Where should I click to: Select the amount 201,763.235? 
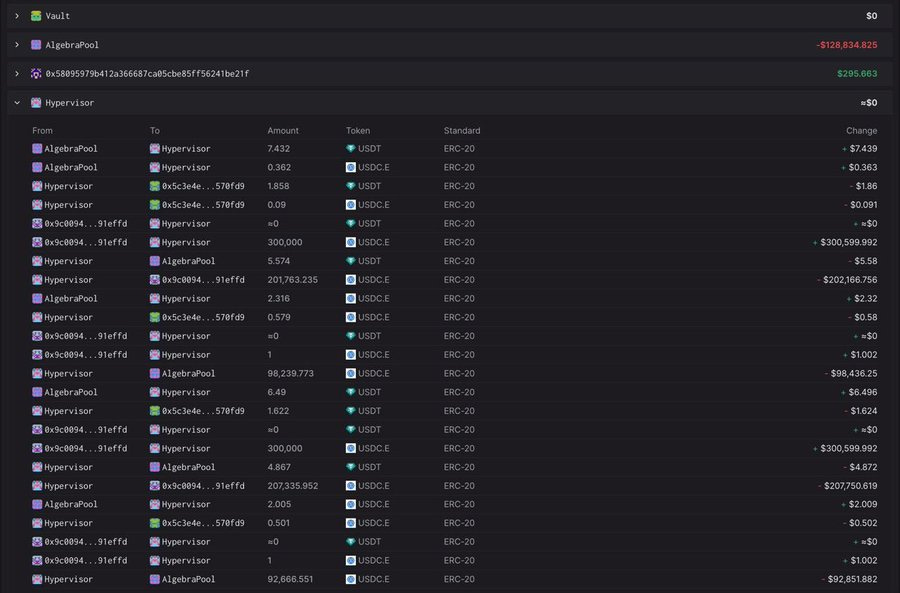(x=293, y=280)
